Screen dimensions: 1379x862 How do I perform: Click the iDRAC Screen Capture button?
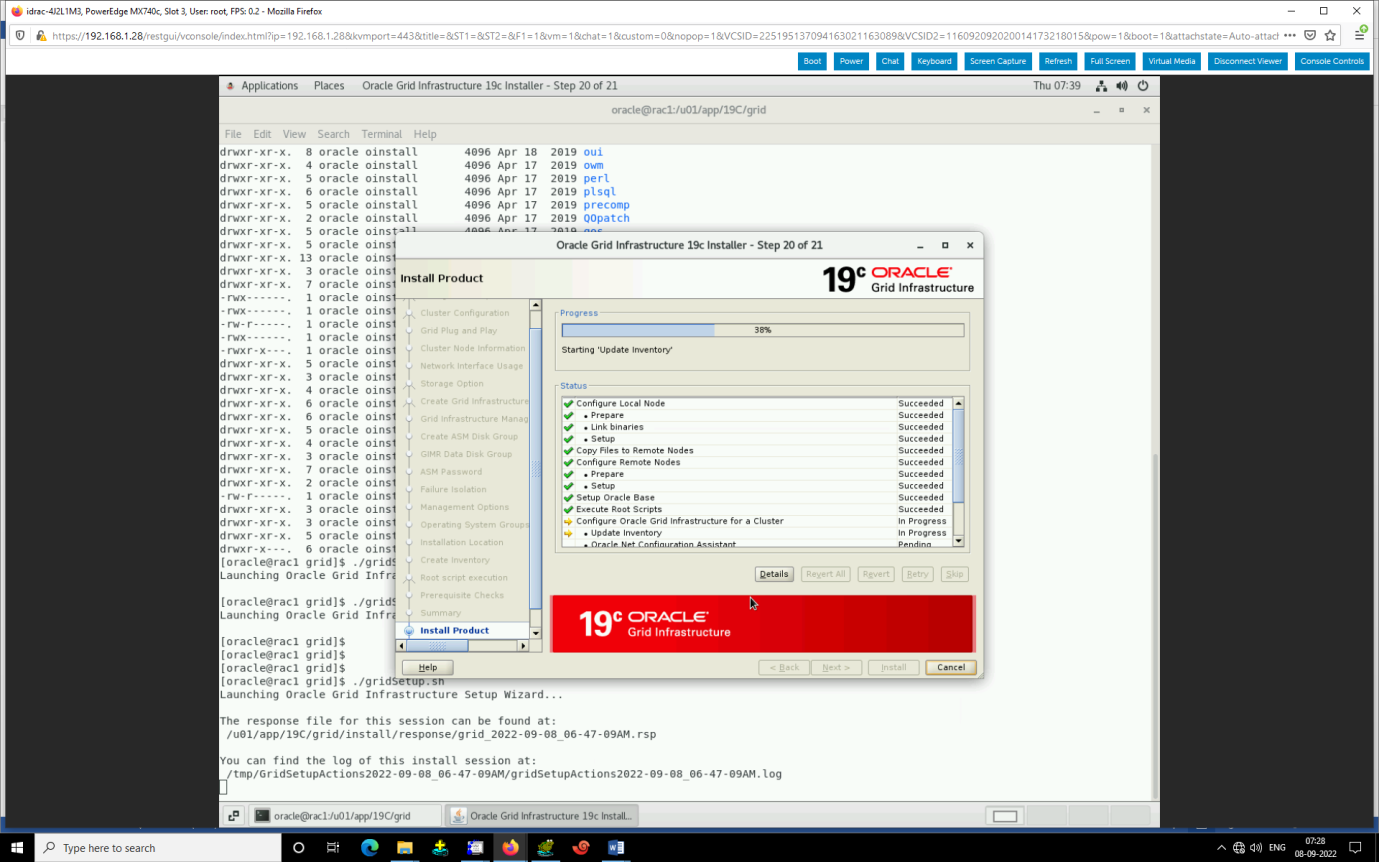[998, 61]
